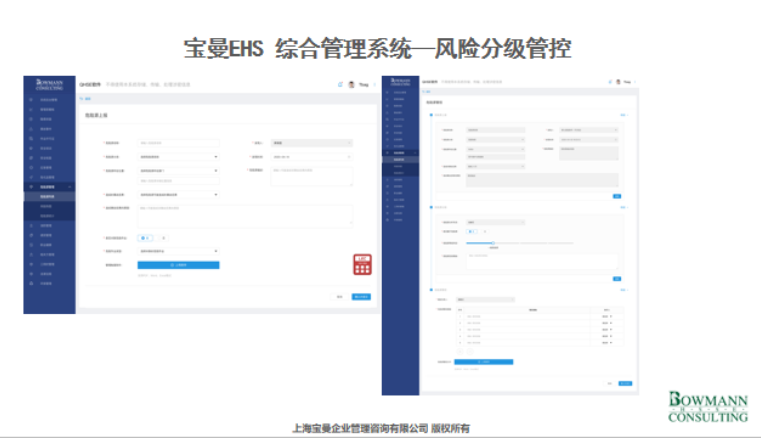
Task: Click user avatar in left screenshot header
Action: pyautogui.click(x=351, y=84)
